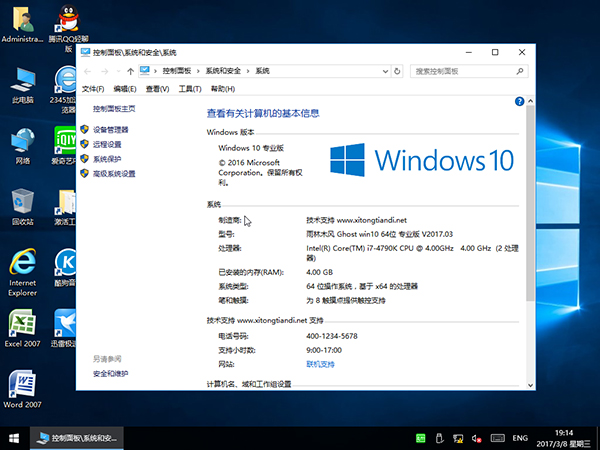Open the 文件(F) menu
600x450 pixels.
pyautogui.click(x=93, y=89)
